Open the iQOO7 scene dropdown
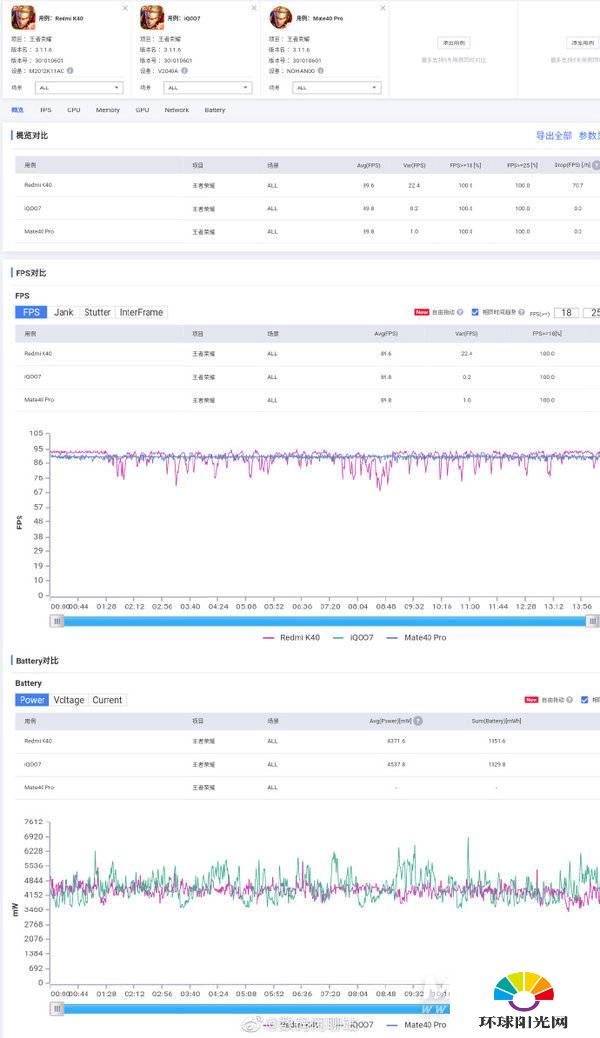600x1038 pixels. (x=208, y=87)
